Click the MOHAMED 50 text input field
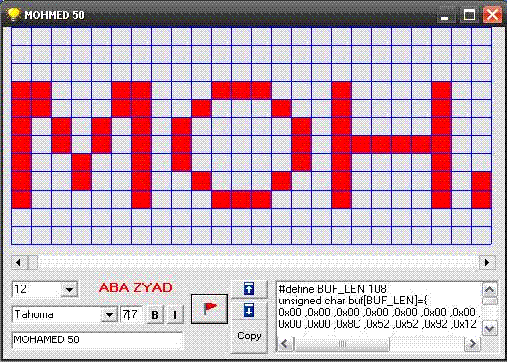Image resolution: width=507 pixels, height=362 pixels. pos(97,340)
